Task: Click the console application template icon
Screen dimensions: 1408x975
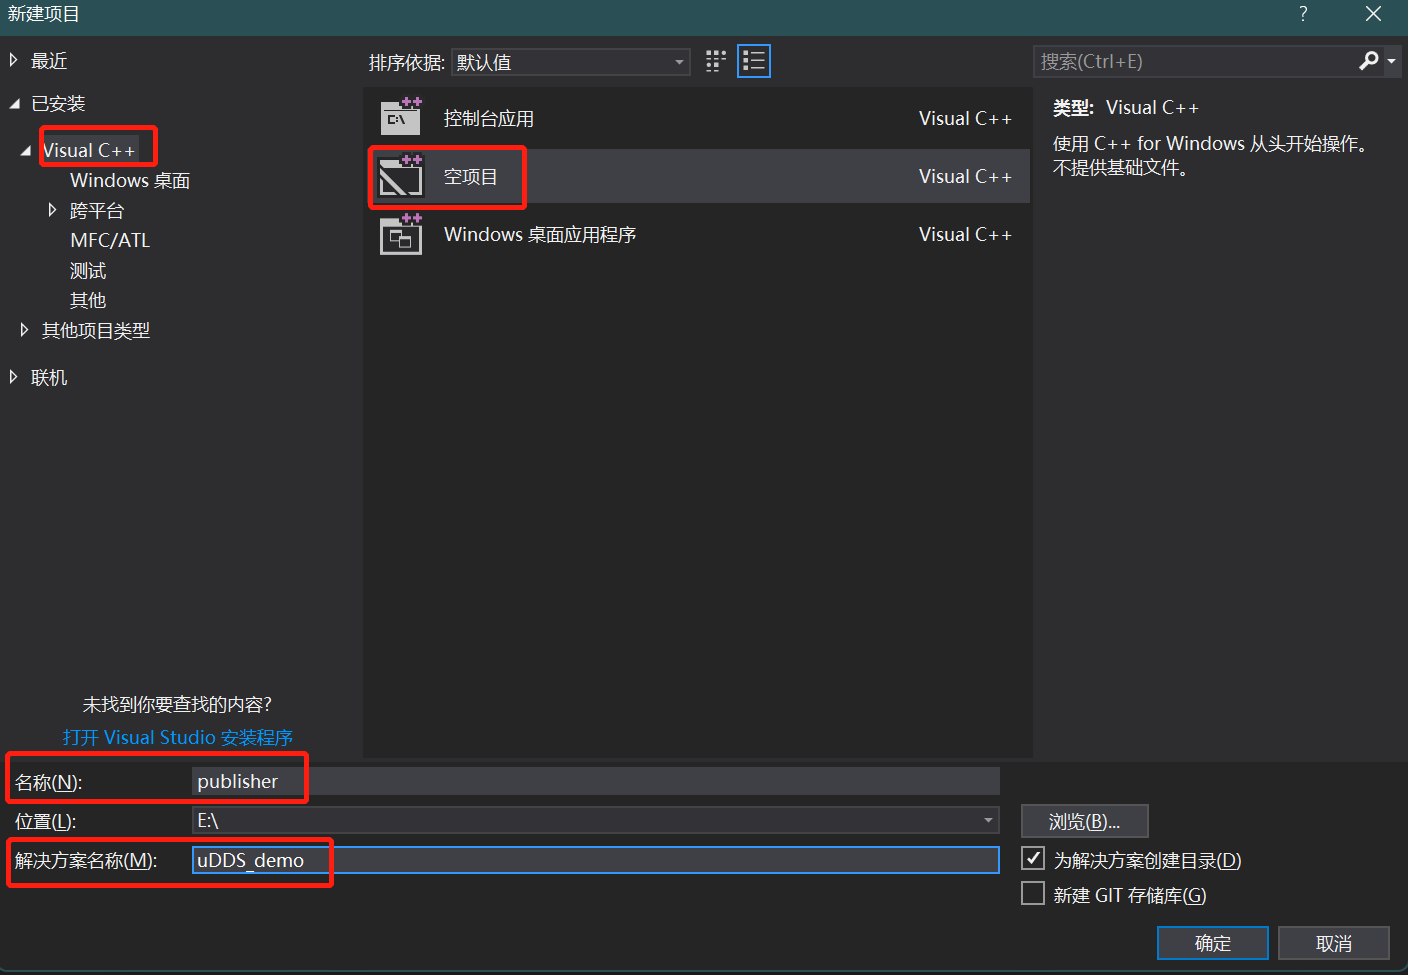Action: [x=401, y=118]
